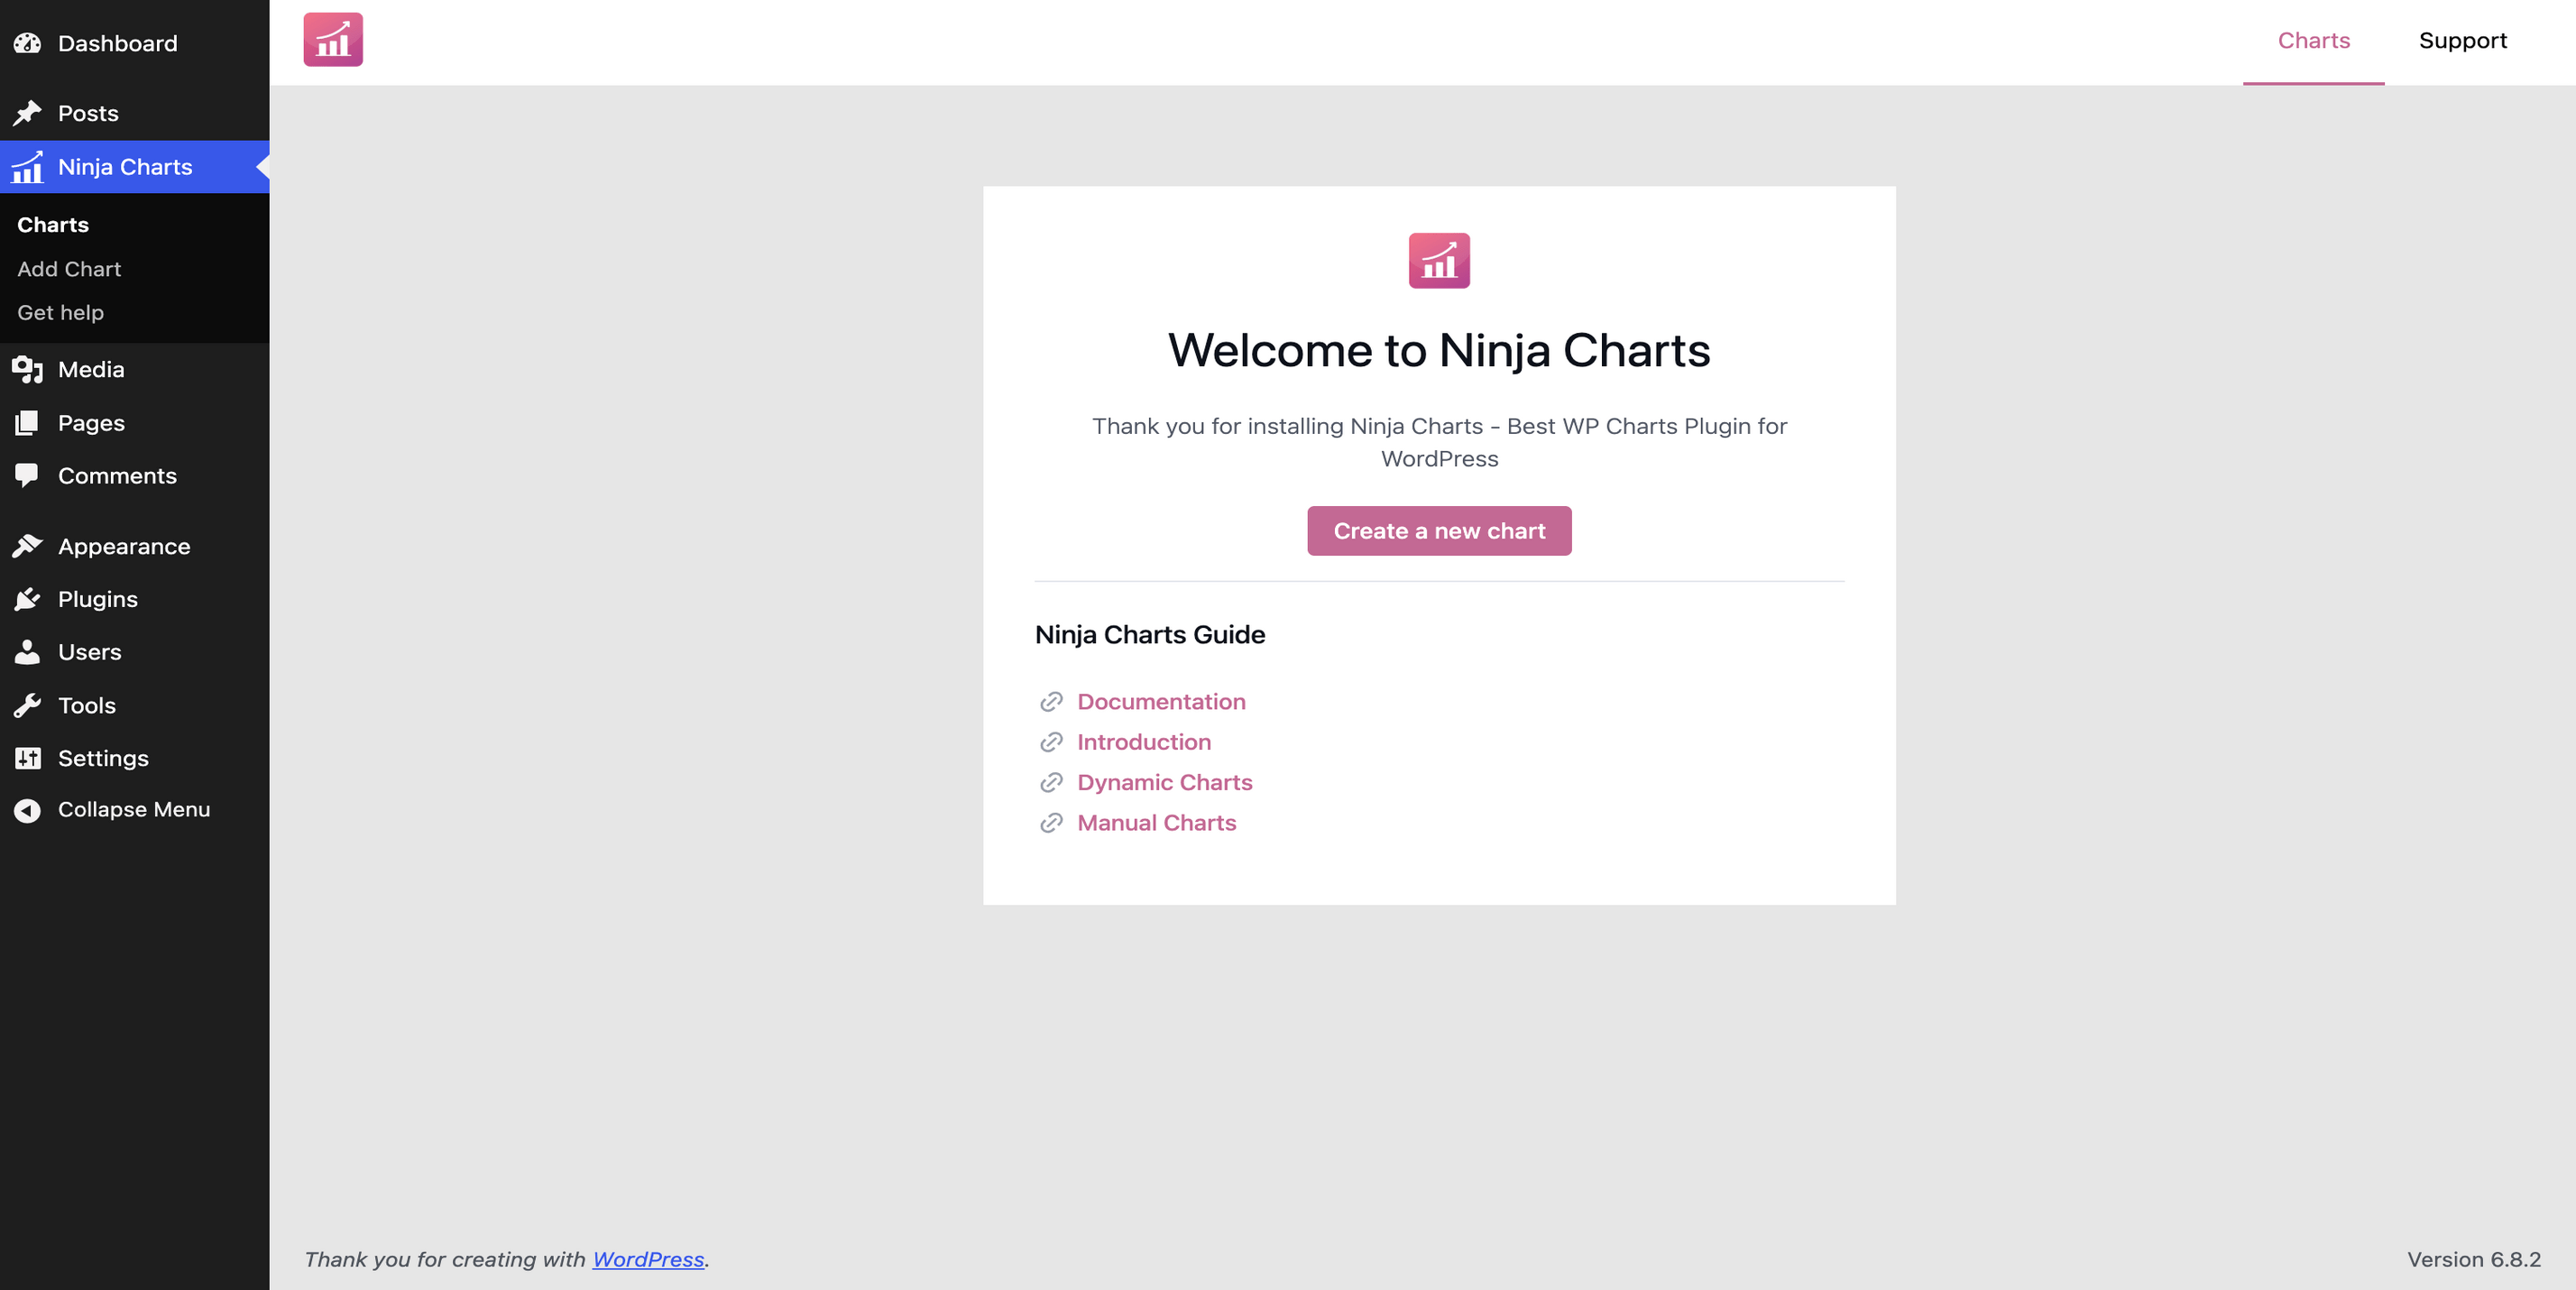Viewport: 2576px width, 1290px height.
Task: Click the link icon beside Manual Charts
Action: coord(1051,823)
